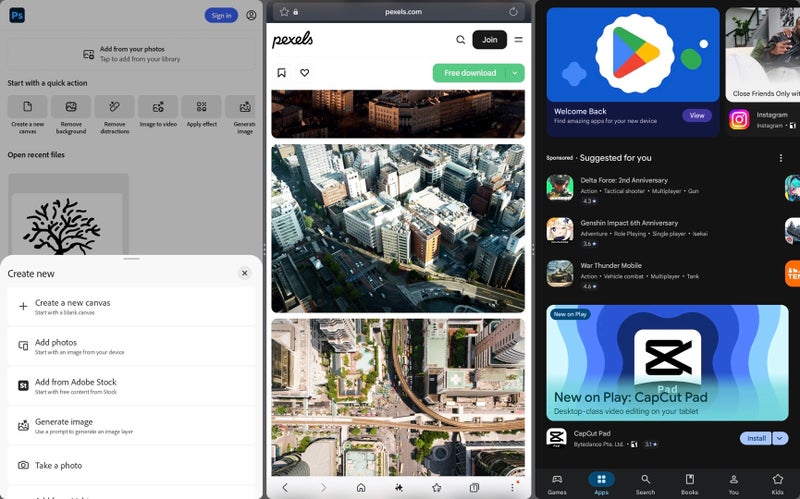Click the Photoshop Ps logo icon
Screen dimensions: 800x499
(x=17, y=15)
